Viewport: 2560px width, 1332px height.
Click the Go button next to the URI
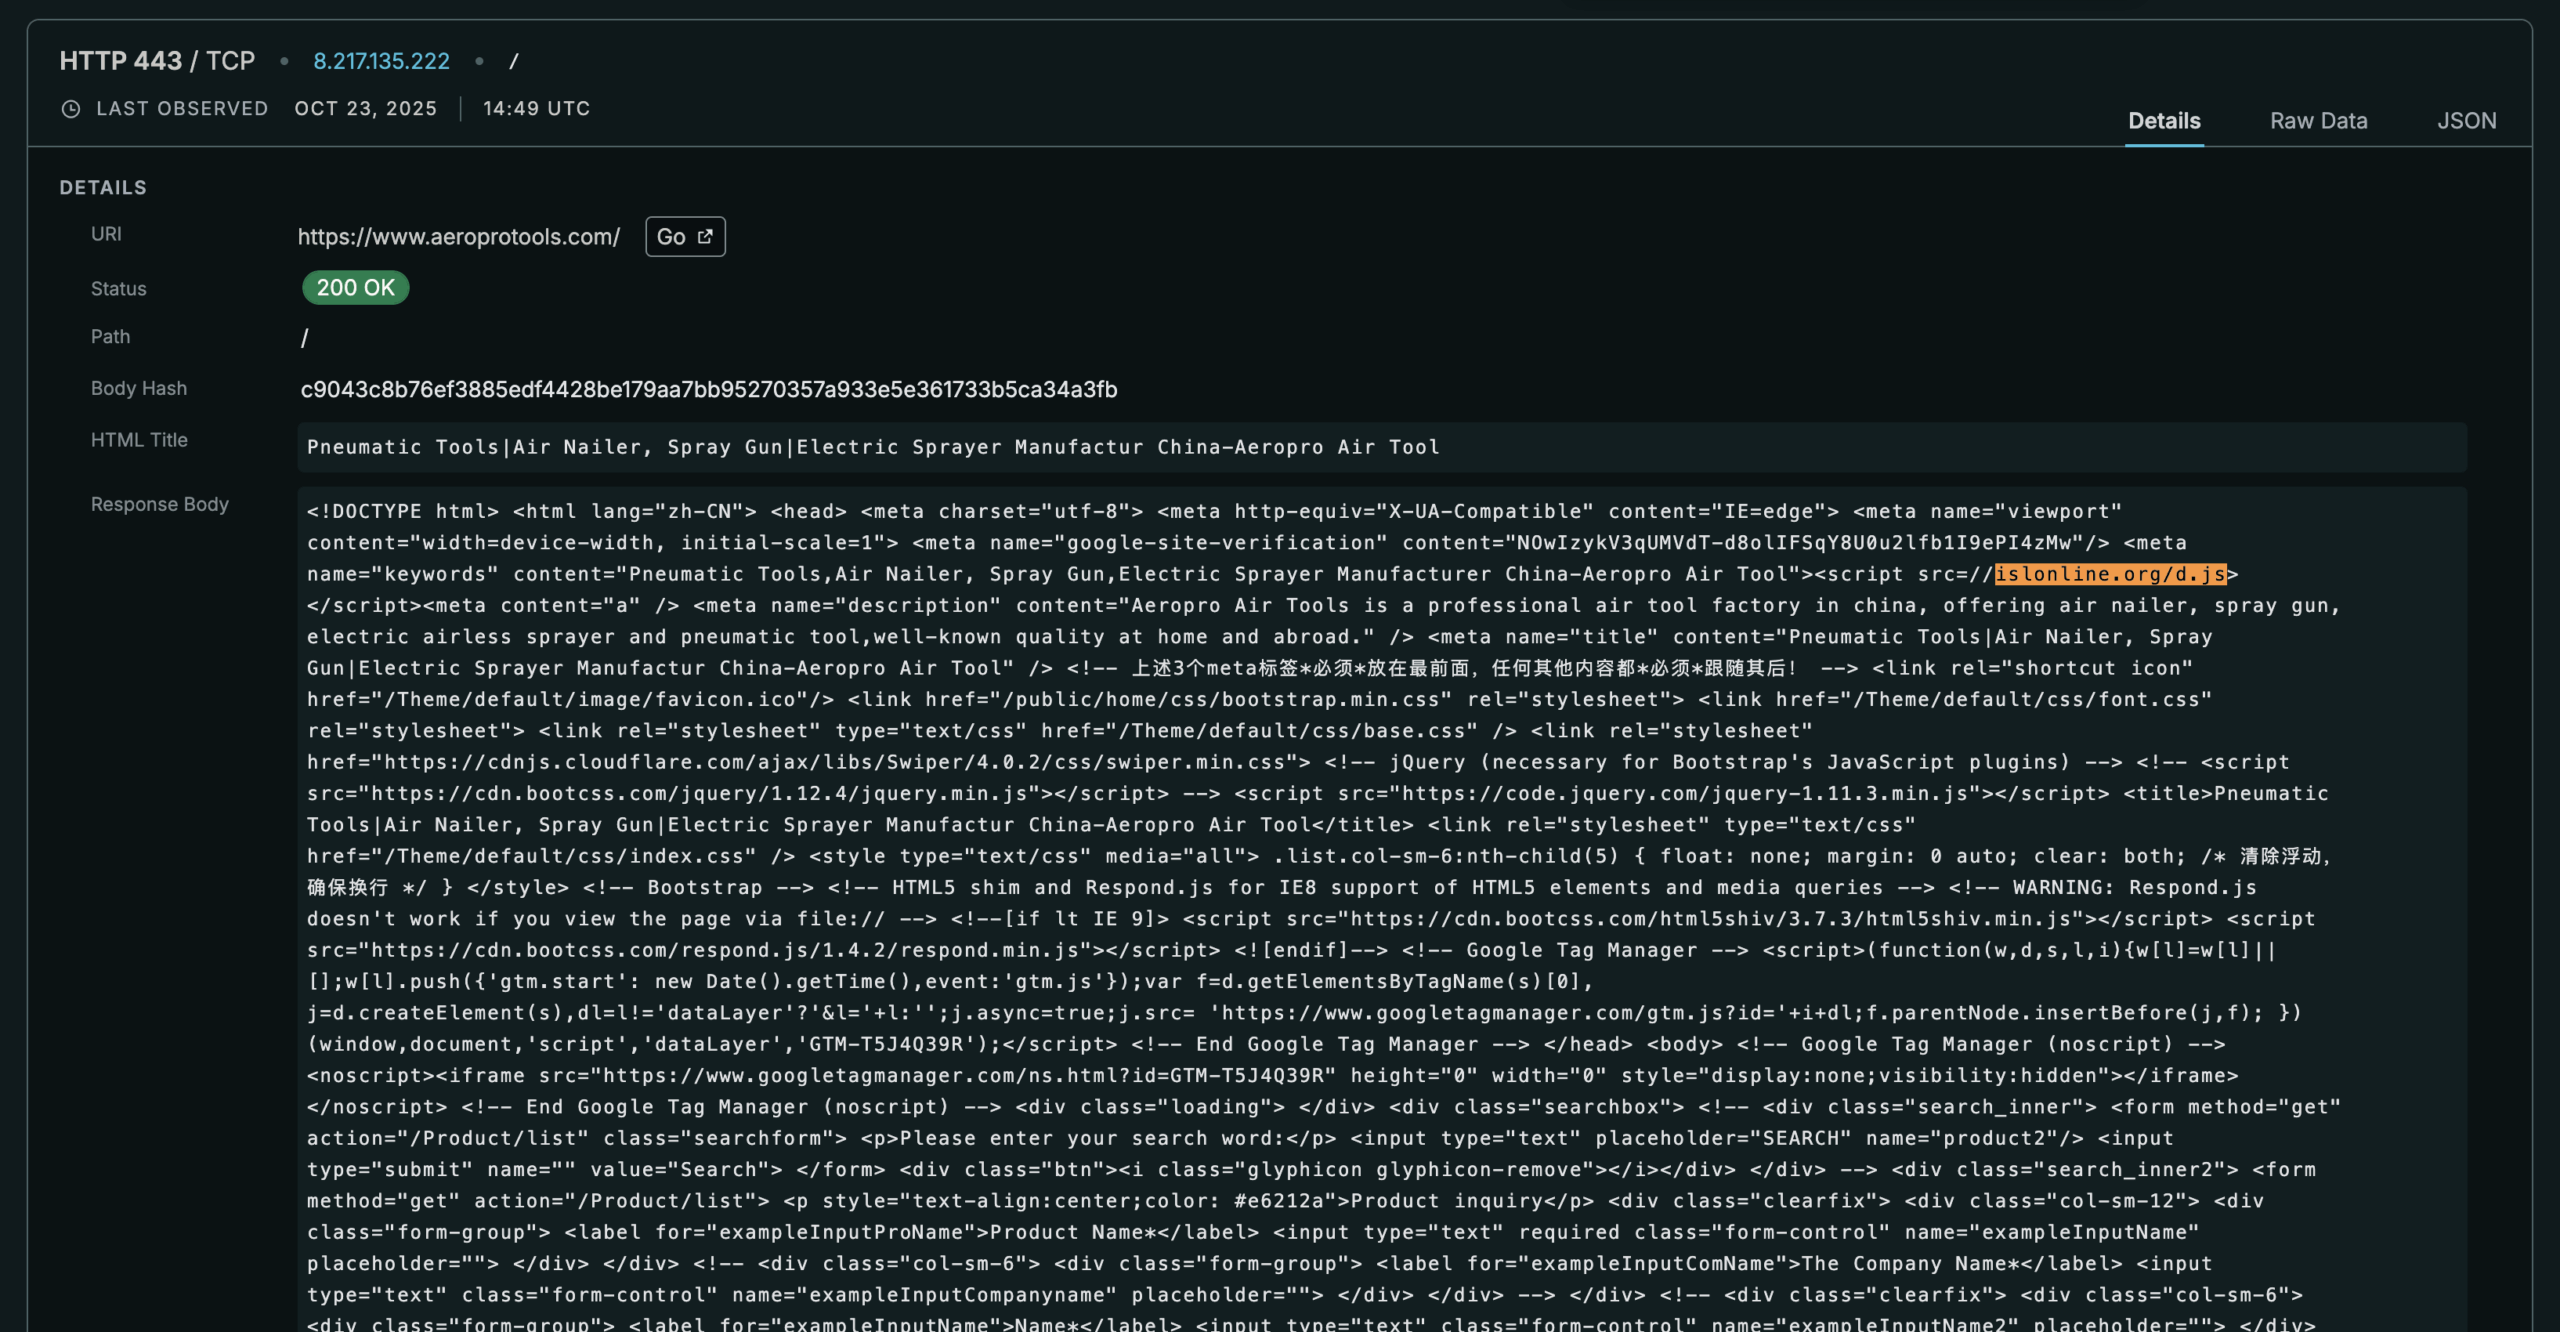coord(685,236)
